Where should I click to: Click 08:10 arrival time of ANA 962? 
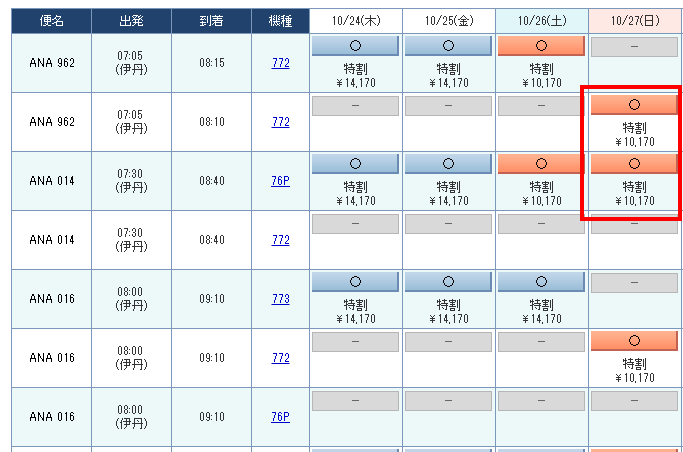coord(212,122)
